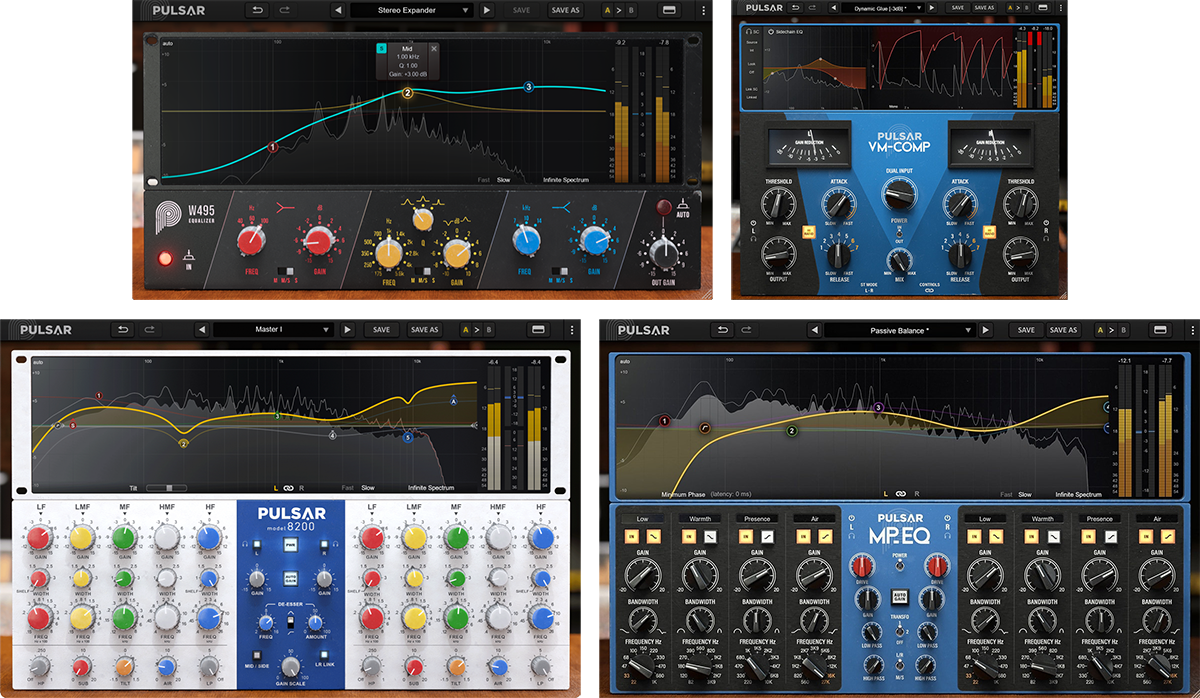
Task: Click previous preset arrow beside Master I
Action: click(201, 329)
